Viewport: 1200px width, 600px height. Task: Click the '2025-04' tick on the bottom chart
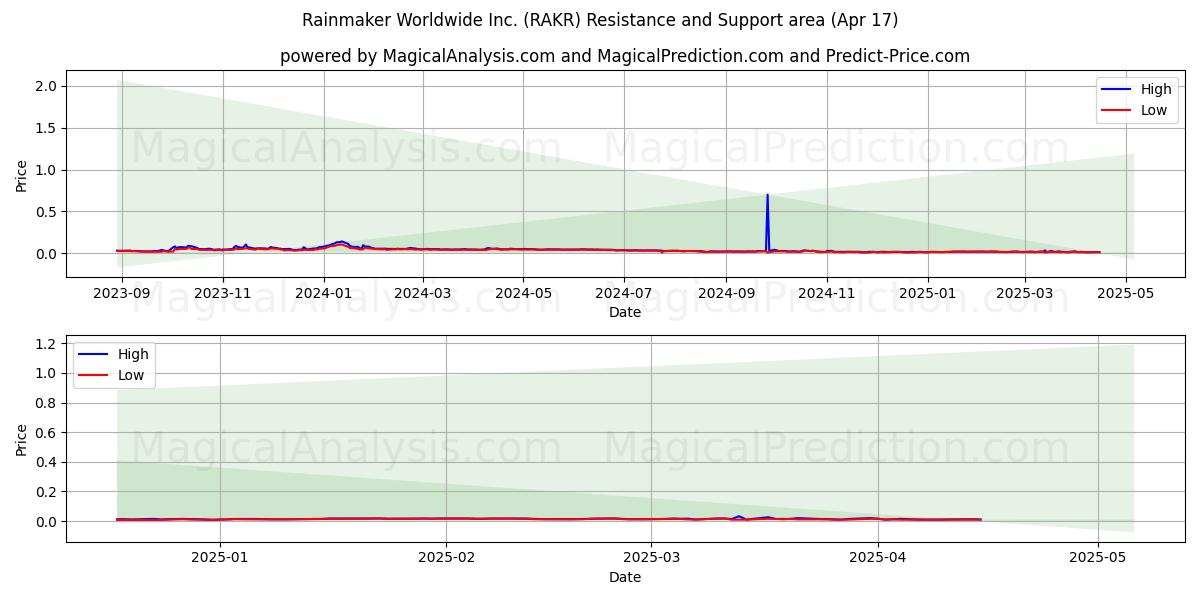click(878, 558)
